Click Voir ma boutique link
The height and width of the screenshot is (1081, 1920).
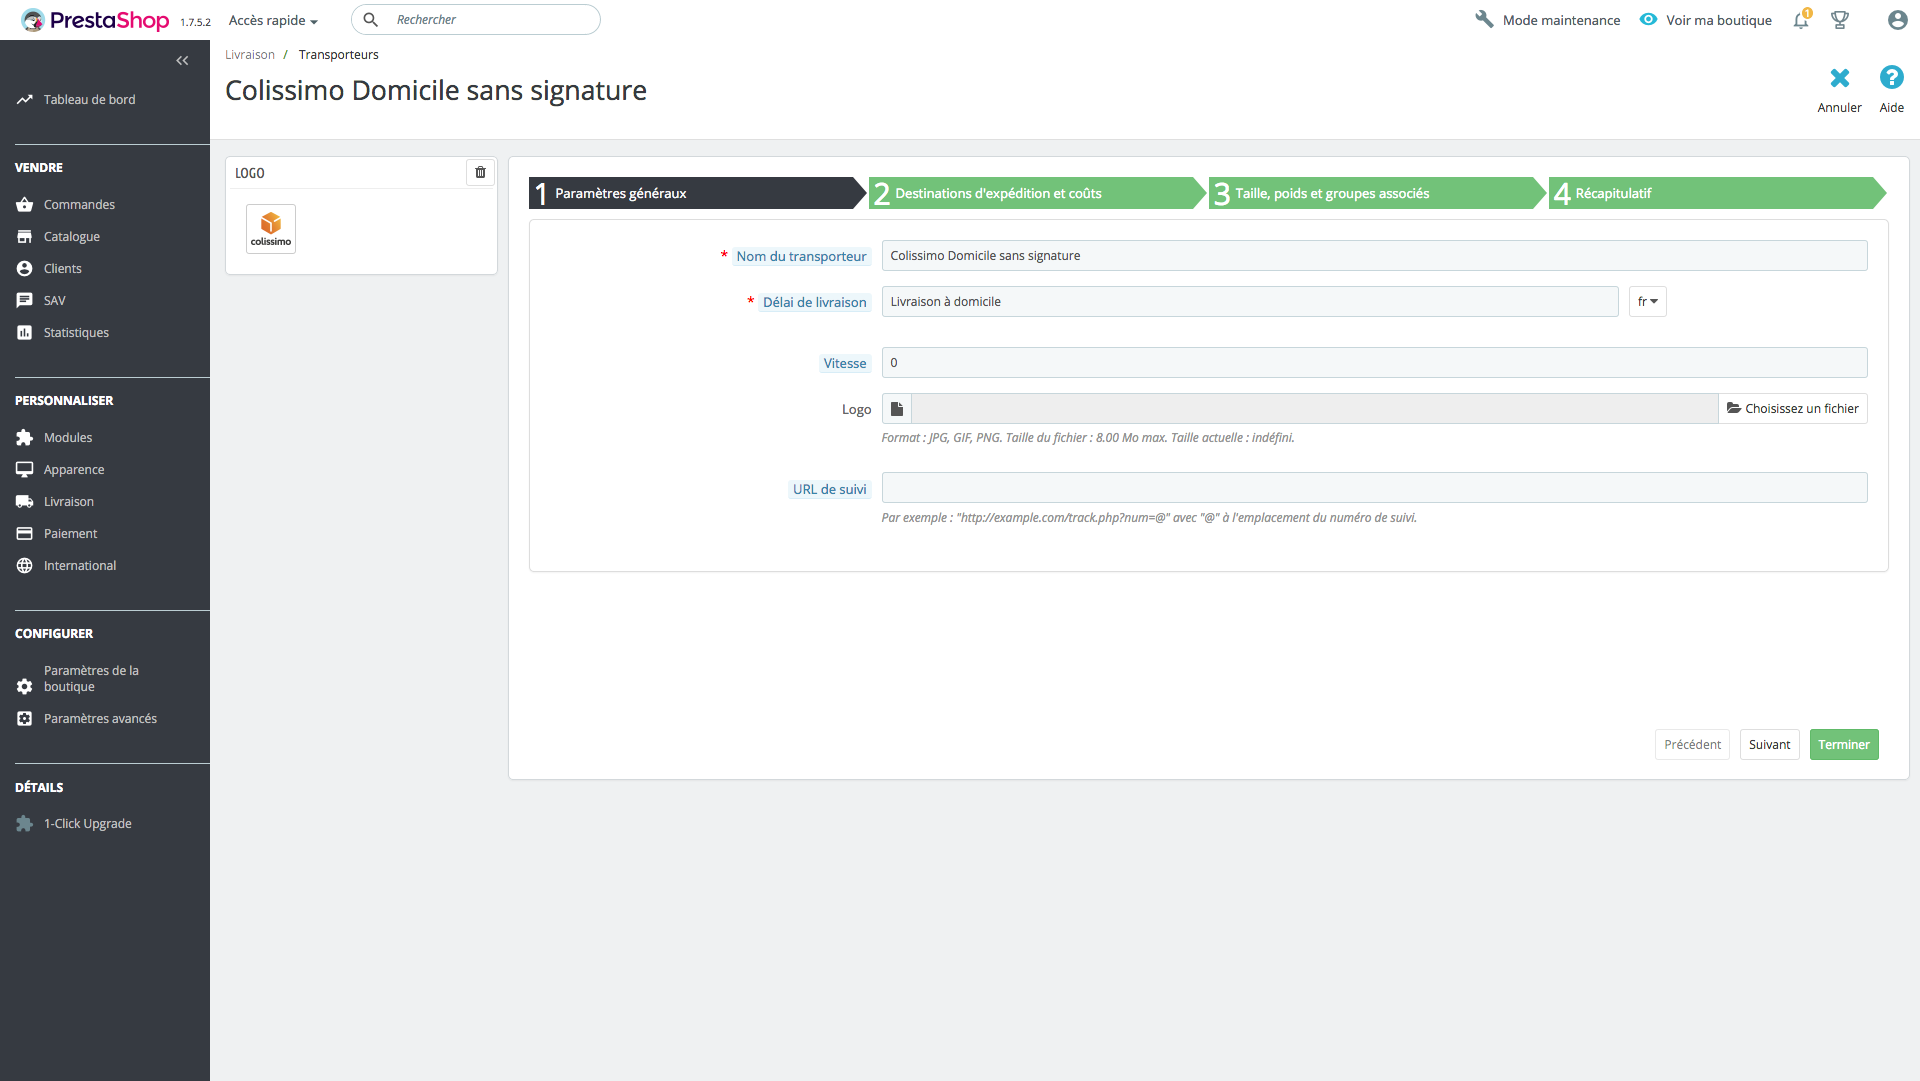(x=1718, y=21)
